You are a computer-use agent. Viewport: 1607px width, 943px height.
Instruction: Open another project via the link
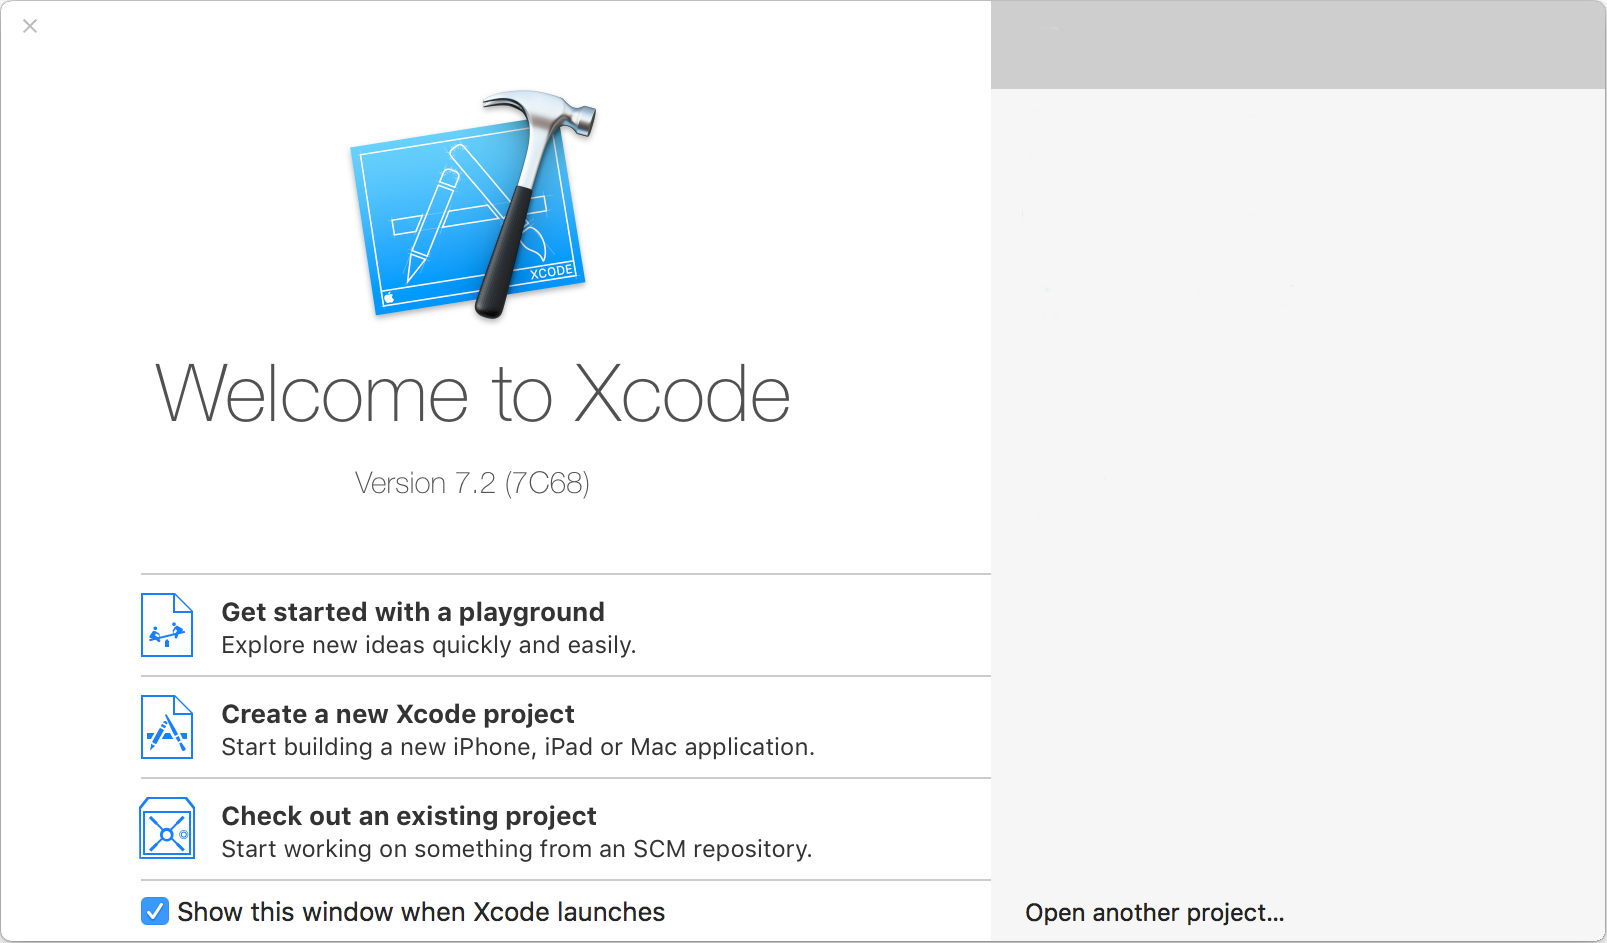[x=1154, y=912]
